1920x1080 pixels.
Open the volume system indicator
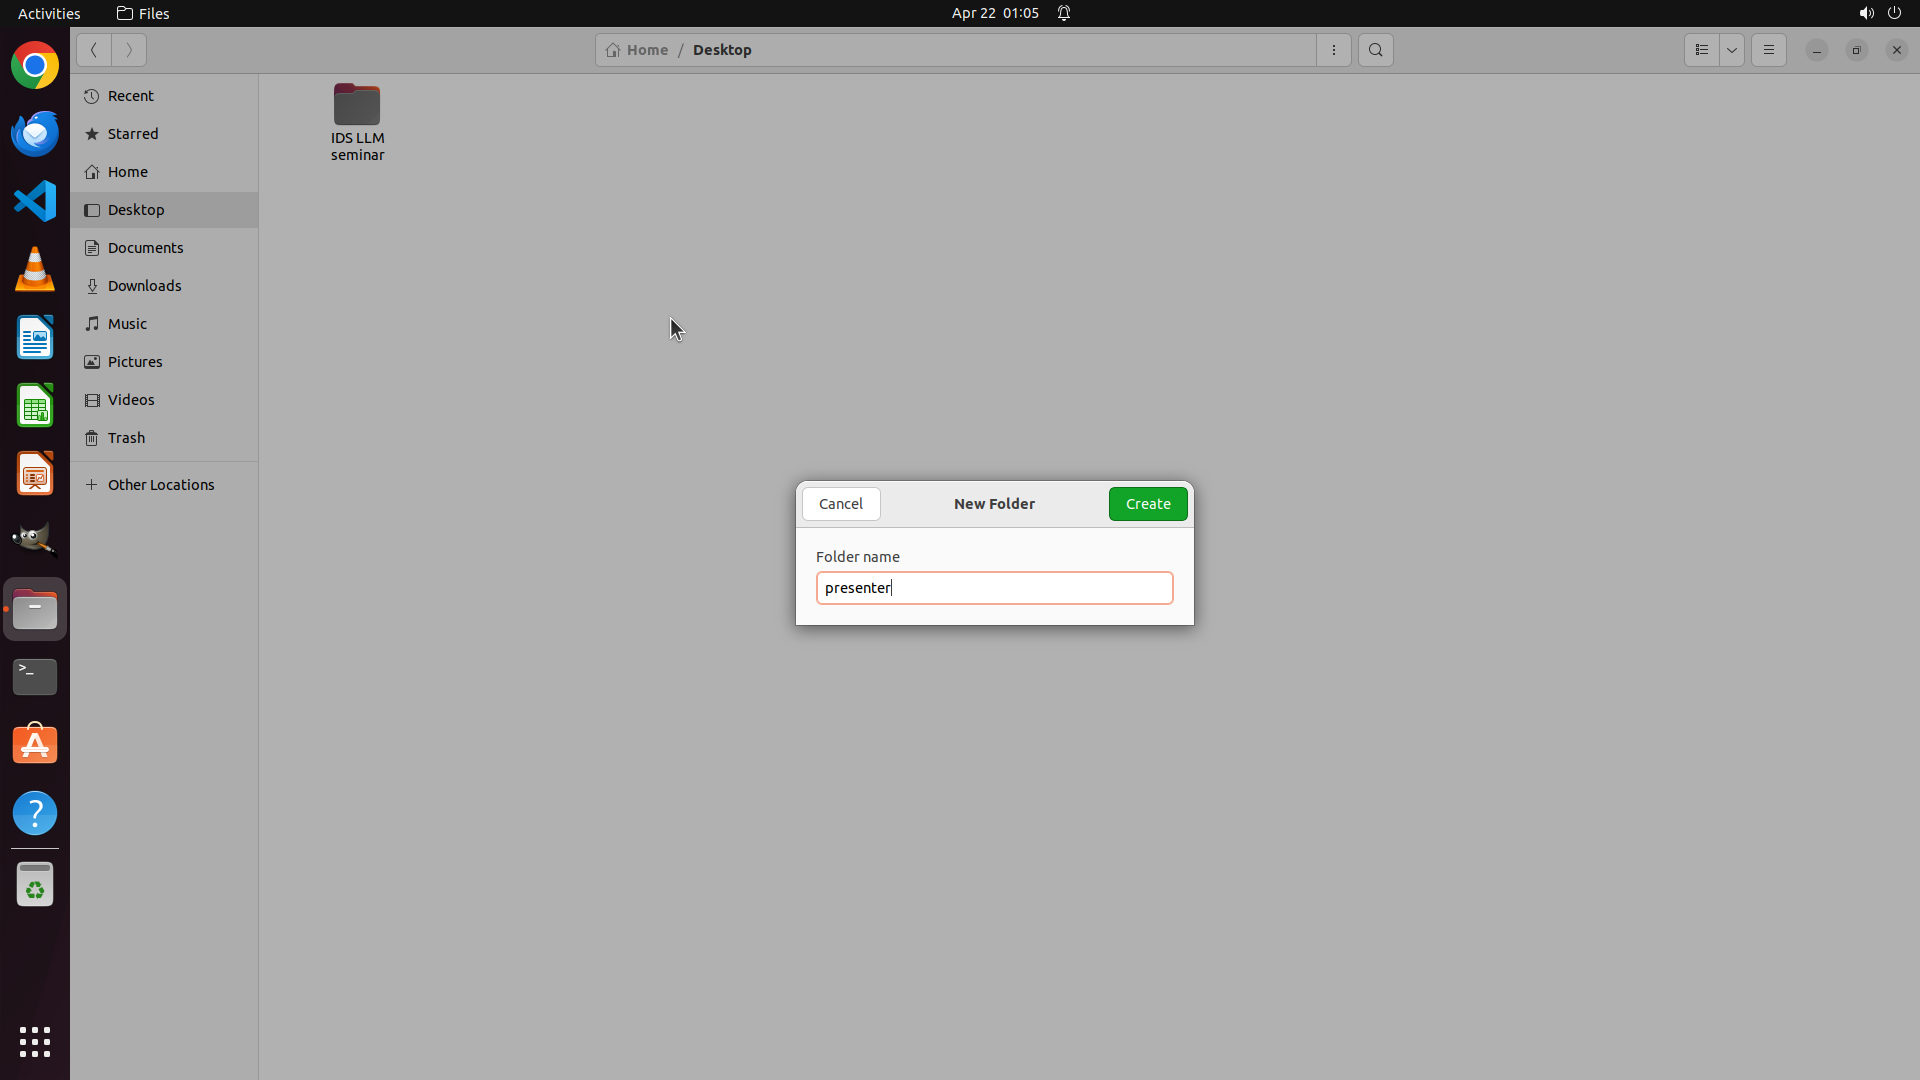(x=1866, y=13)
